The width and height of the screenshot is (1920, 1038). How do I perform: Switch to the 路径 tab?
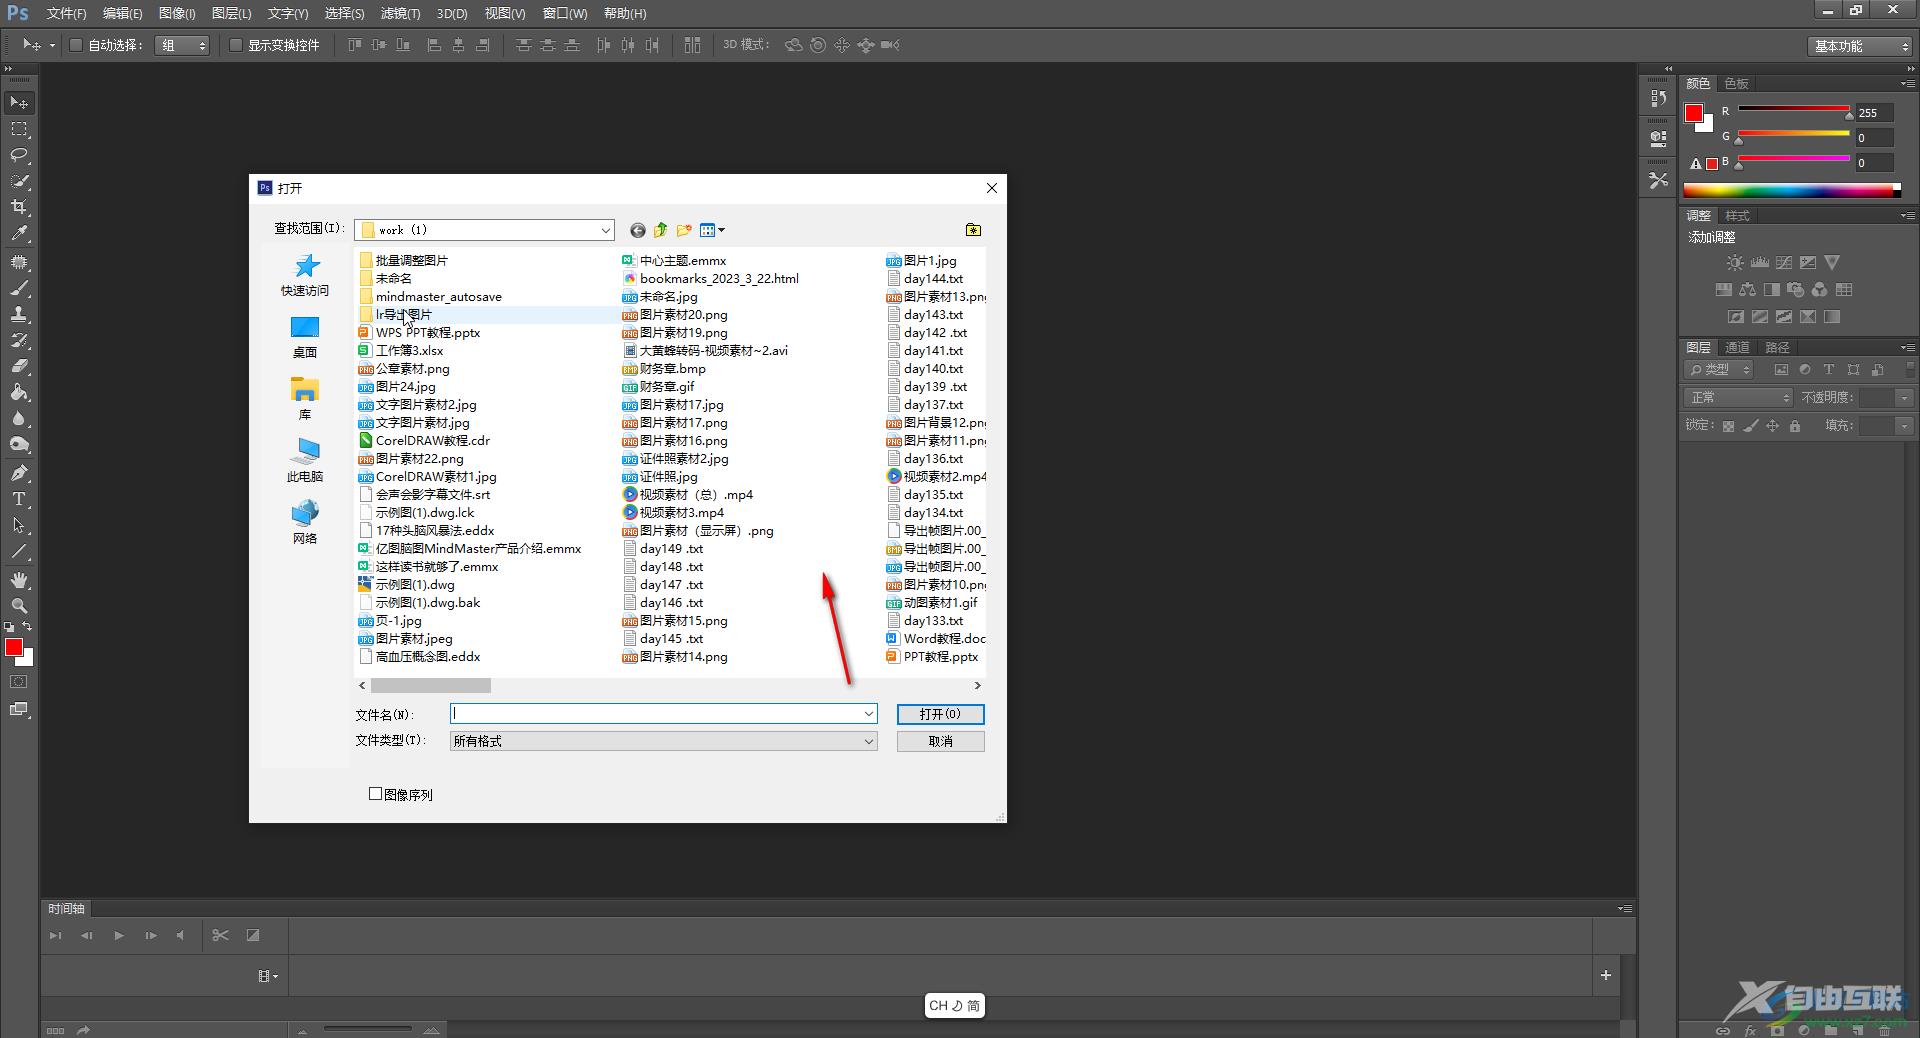click(1777, 348)
